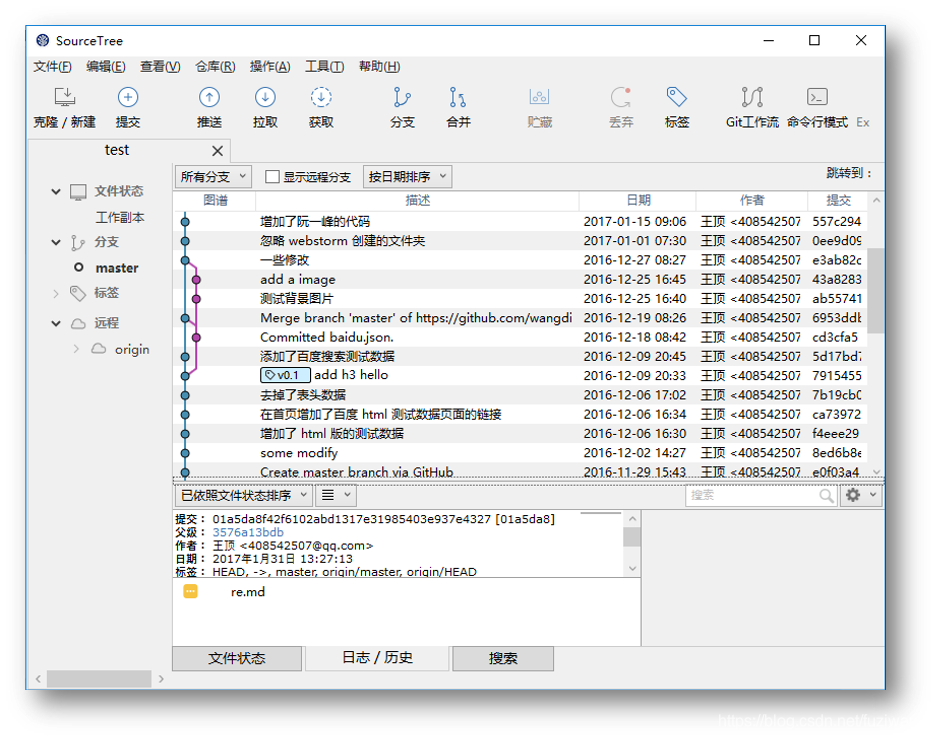Open the Terminal (命令行模式) toolbar icon

tap(817, 97)
